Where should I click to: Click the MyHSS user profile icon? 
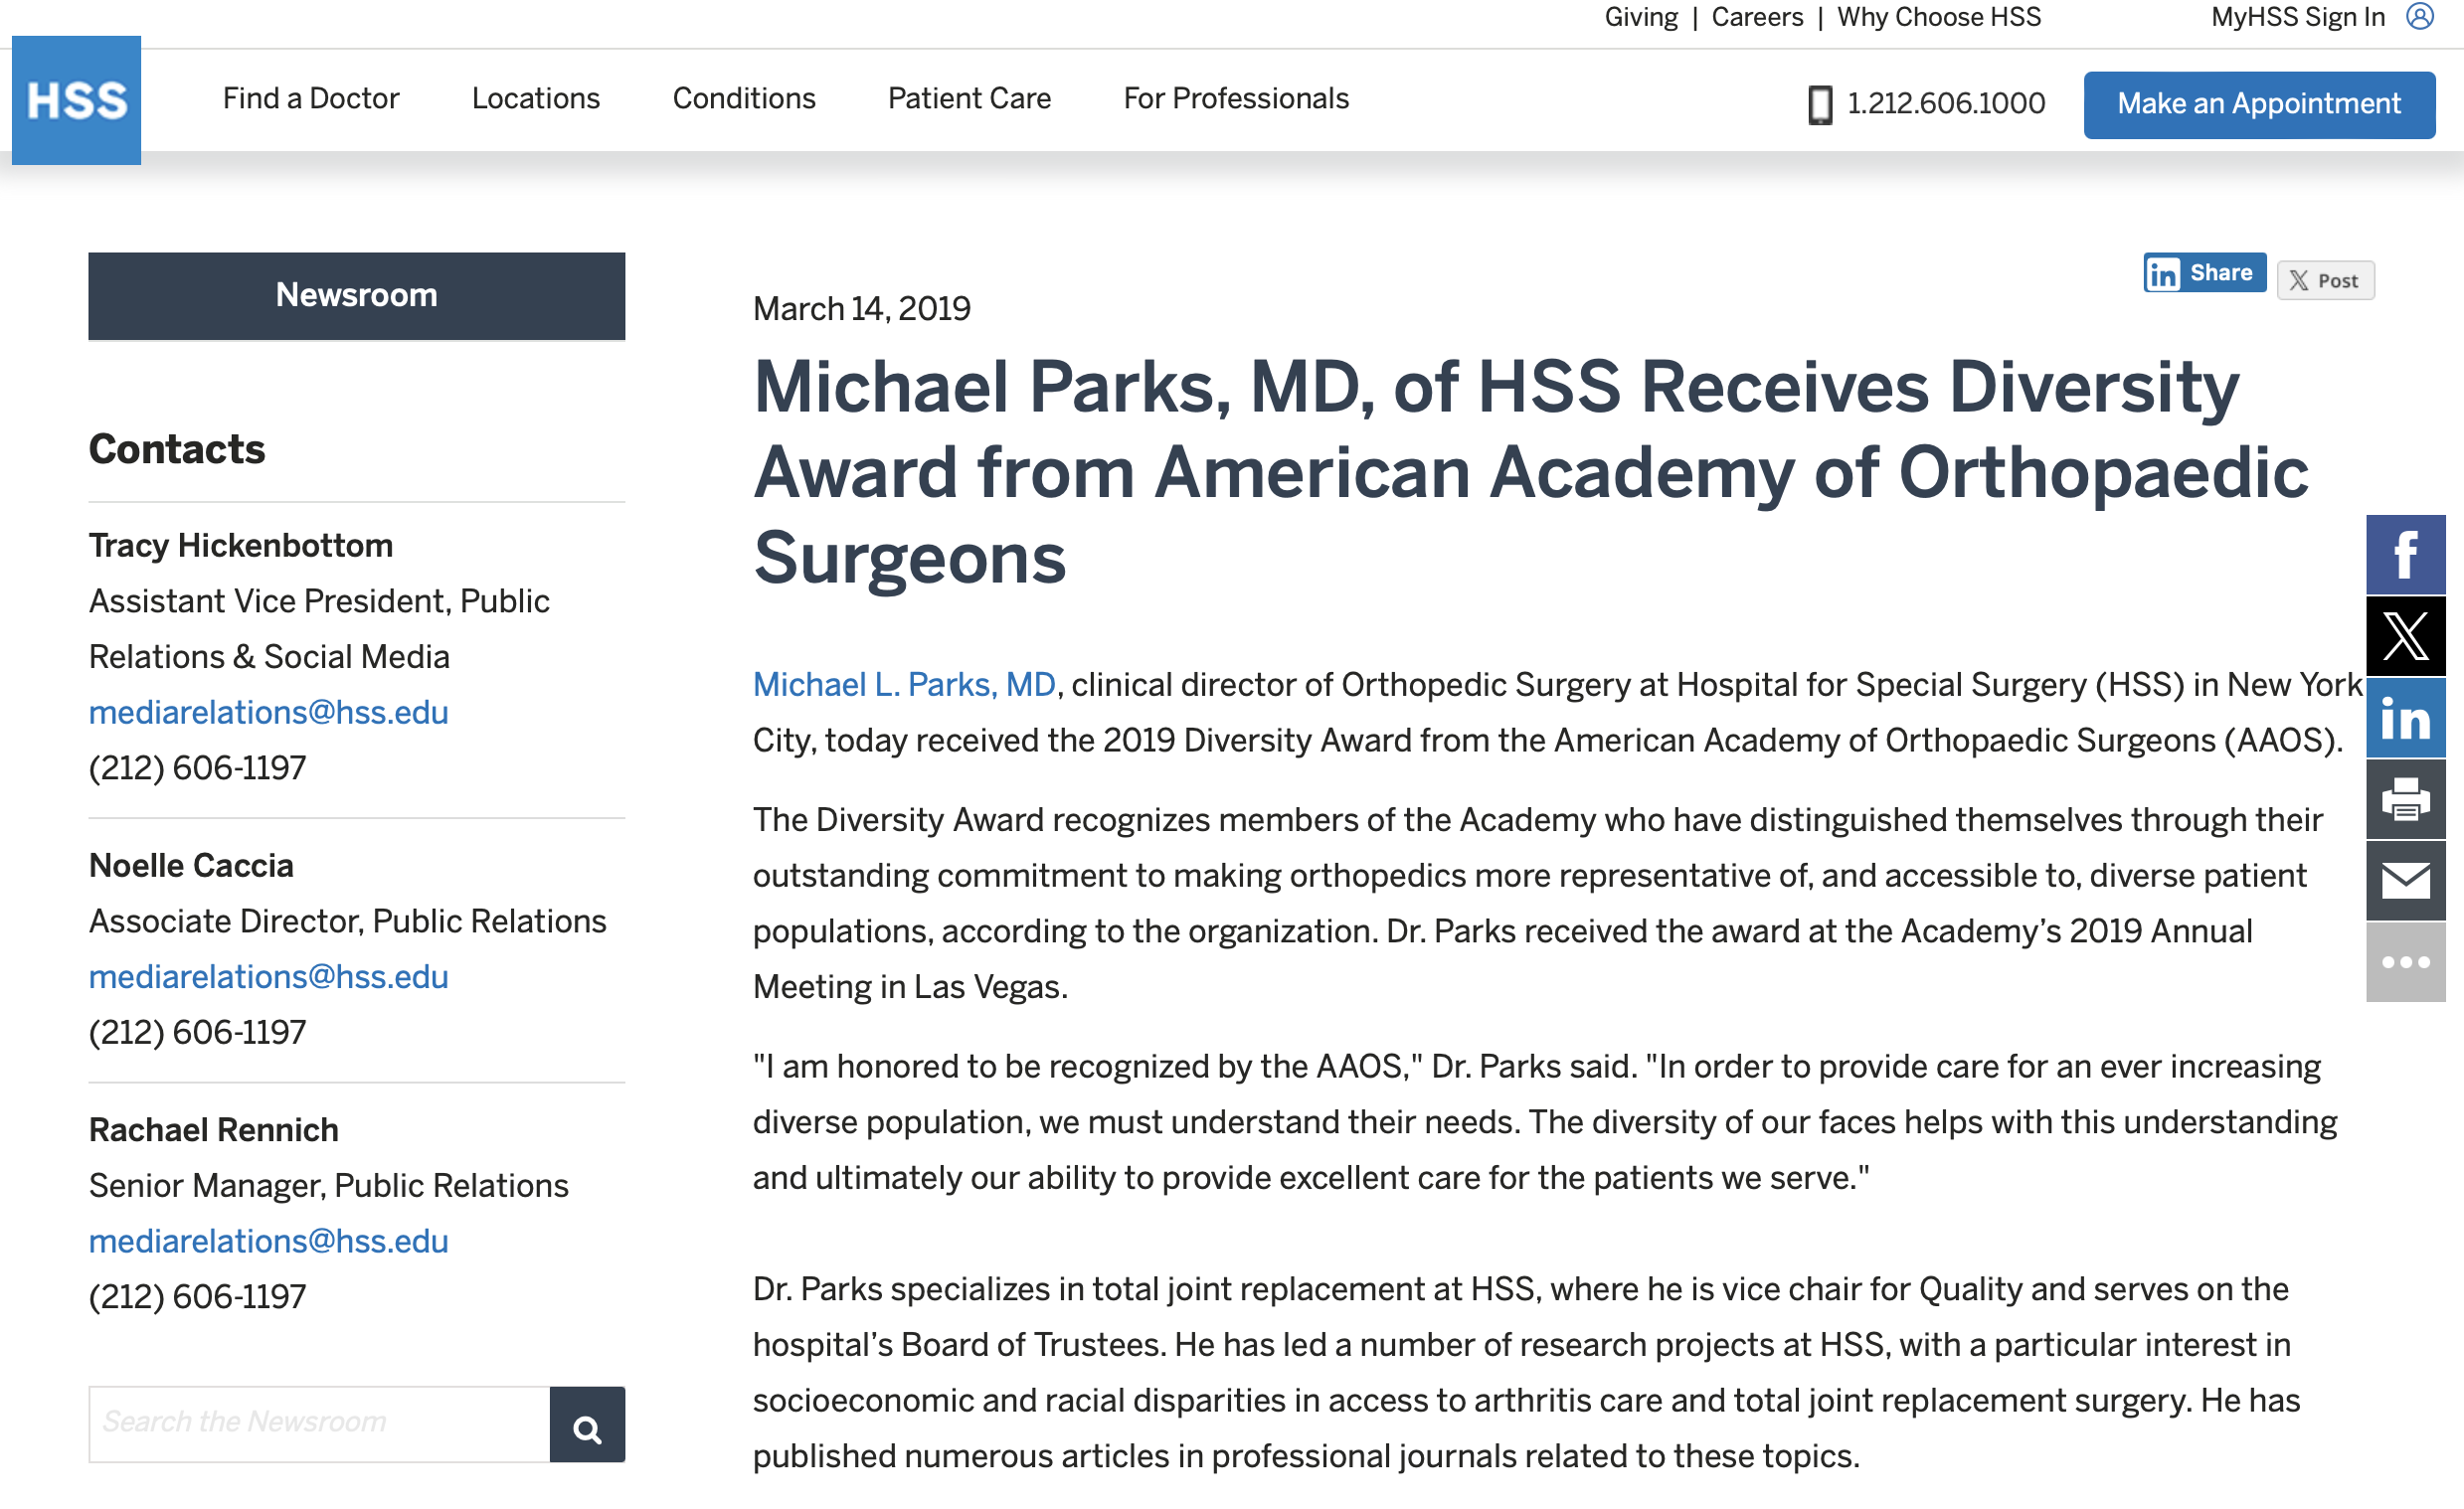click(2419, 17)
